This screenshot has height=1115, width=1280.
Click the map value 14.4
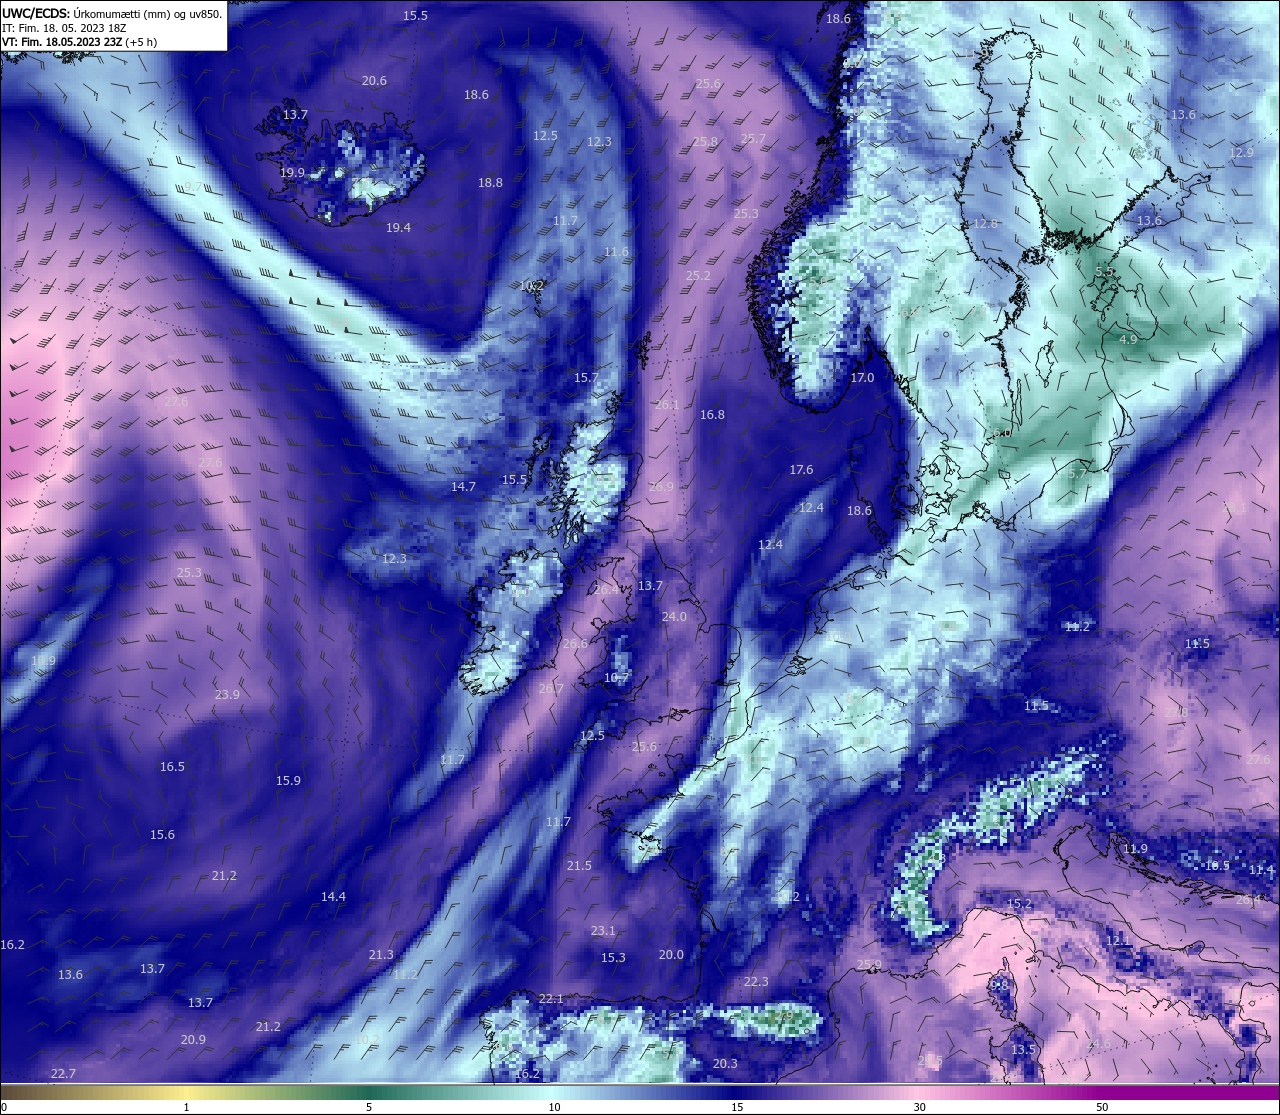(x=333, y=897)
